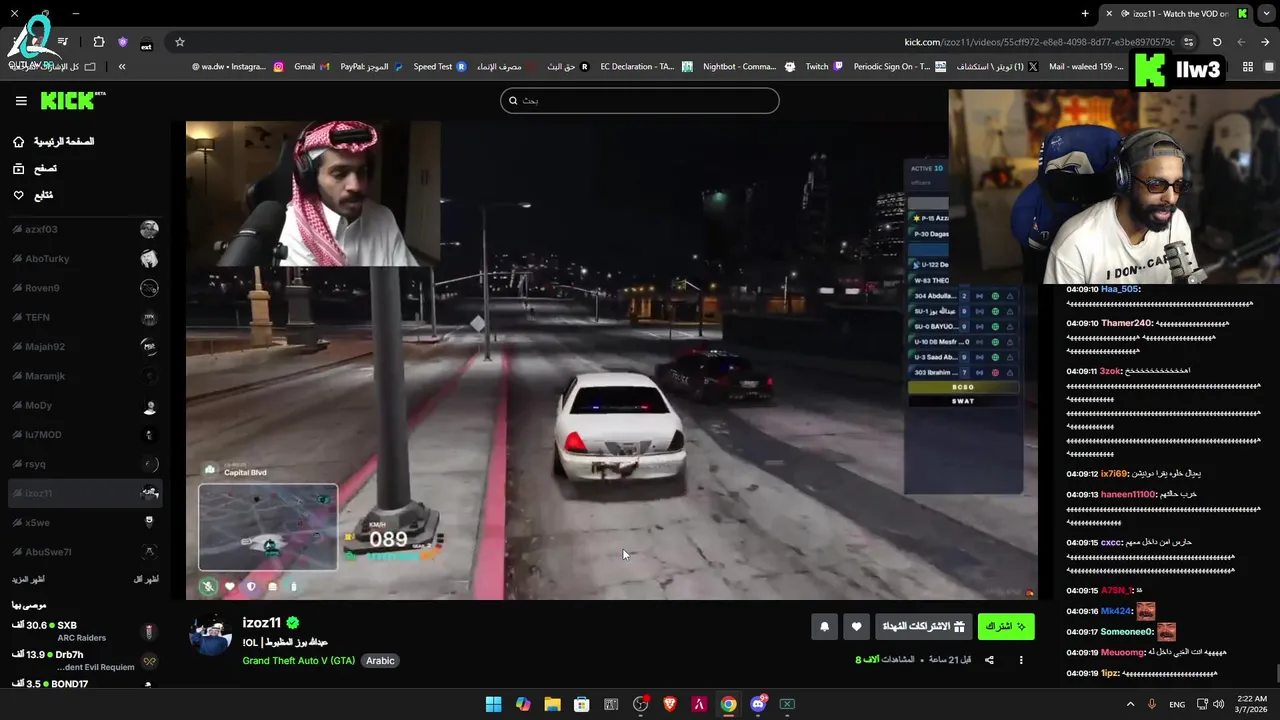Focus the Kick search box

pyautogui.click(x=639, y=100)
